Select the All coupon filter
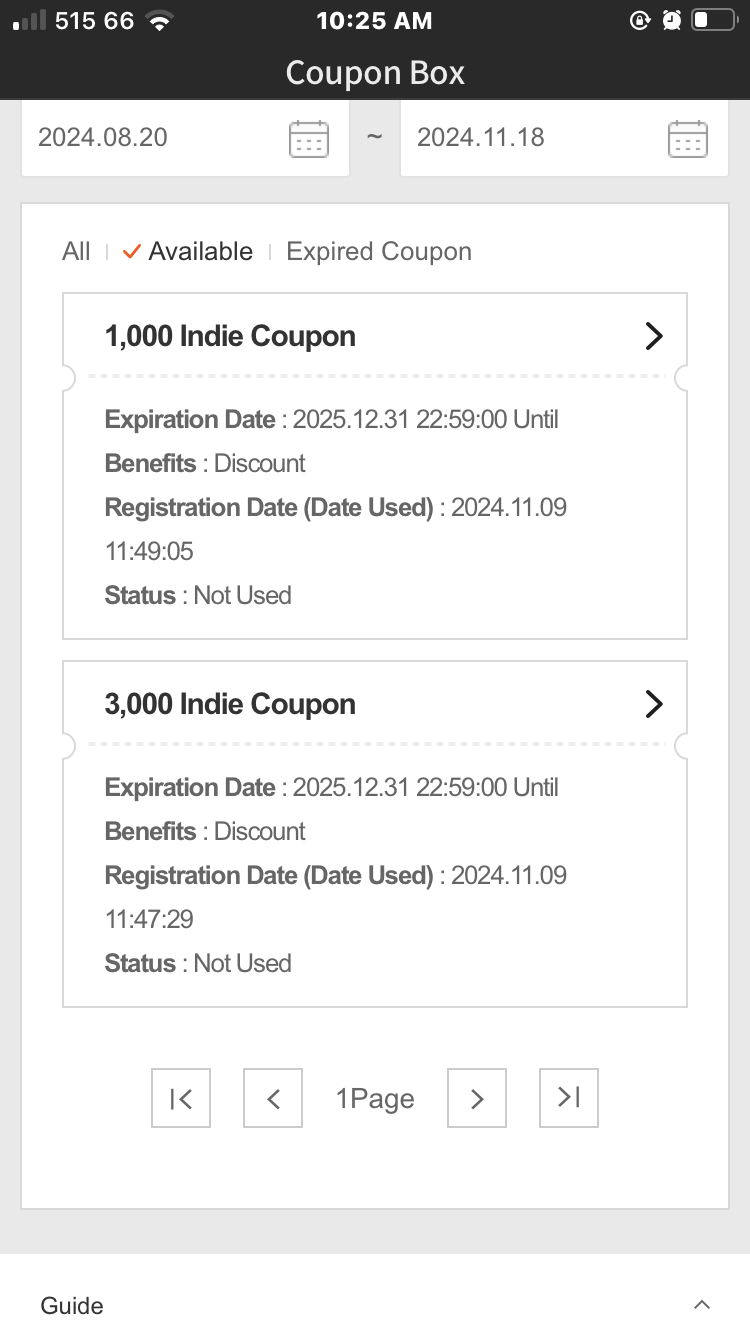 [x=76, y=251]
